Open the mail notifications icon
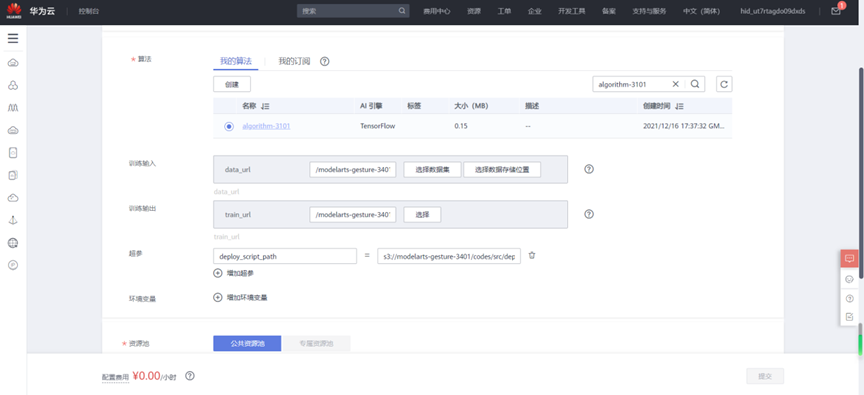Viewport: 864px width, 395px height. 836,11
